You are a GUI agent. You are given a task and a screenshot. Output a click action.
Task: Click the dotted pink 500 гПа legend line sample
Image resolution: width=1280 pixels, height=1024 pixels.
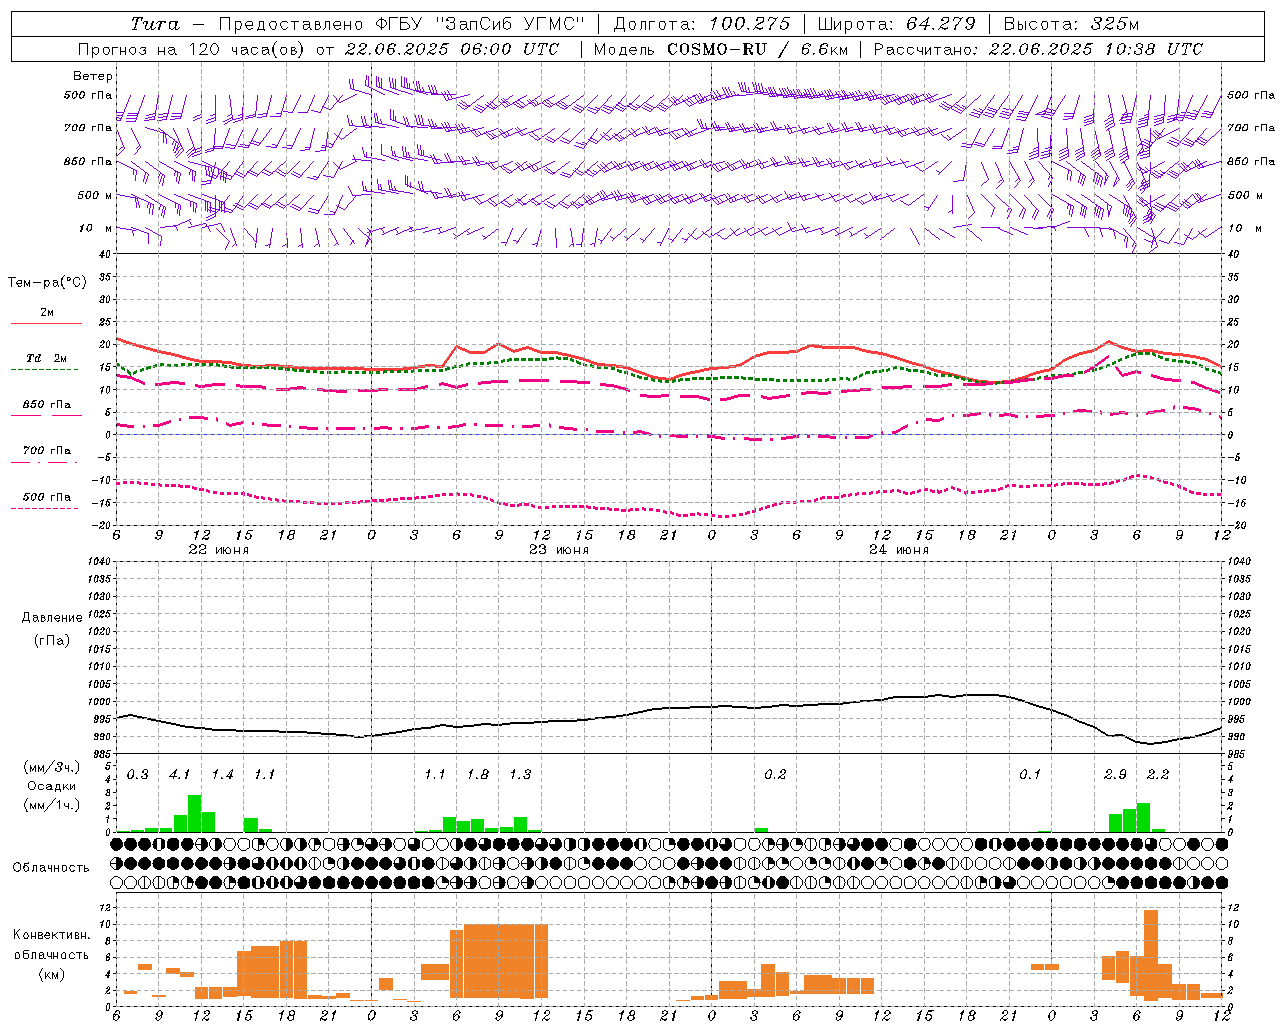(x=44, y=509)
